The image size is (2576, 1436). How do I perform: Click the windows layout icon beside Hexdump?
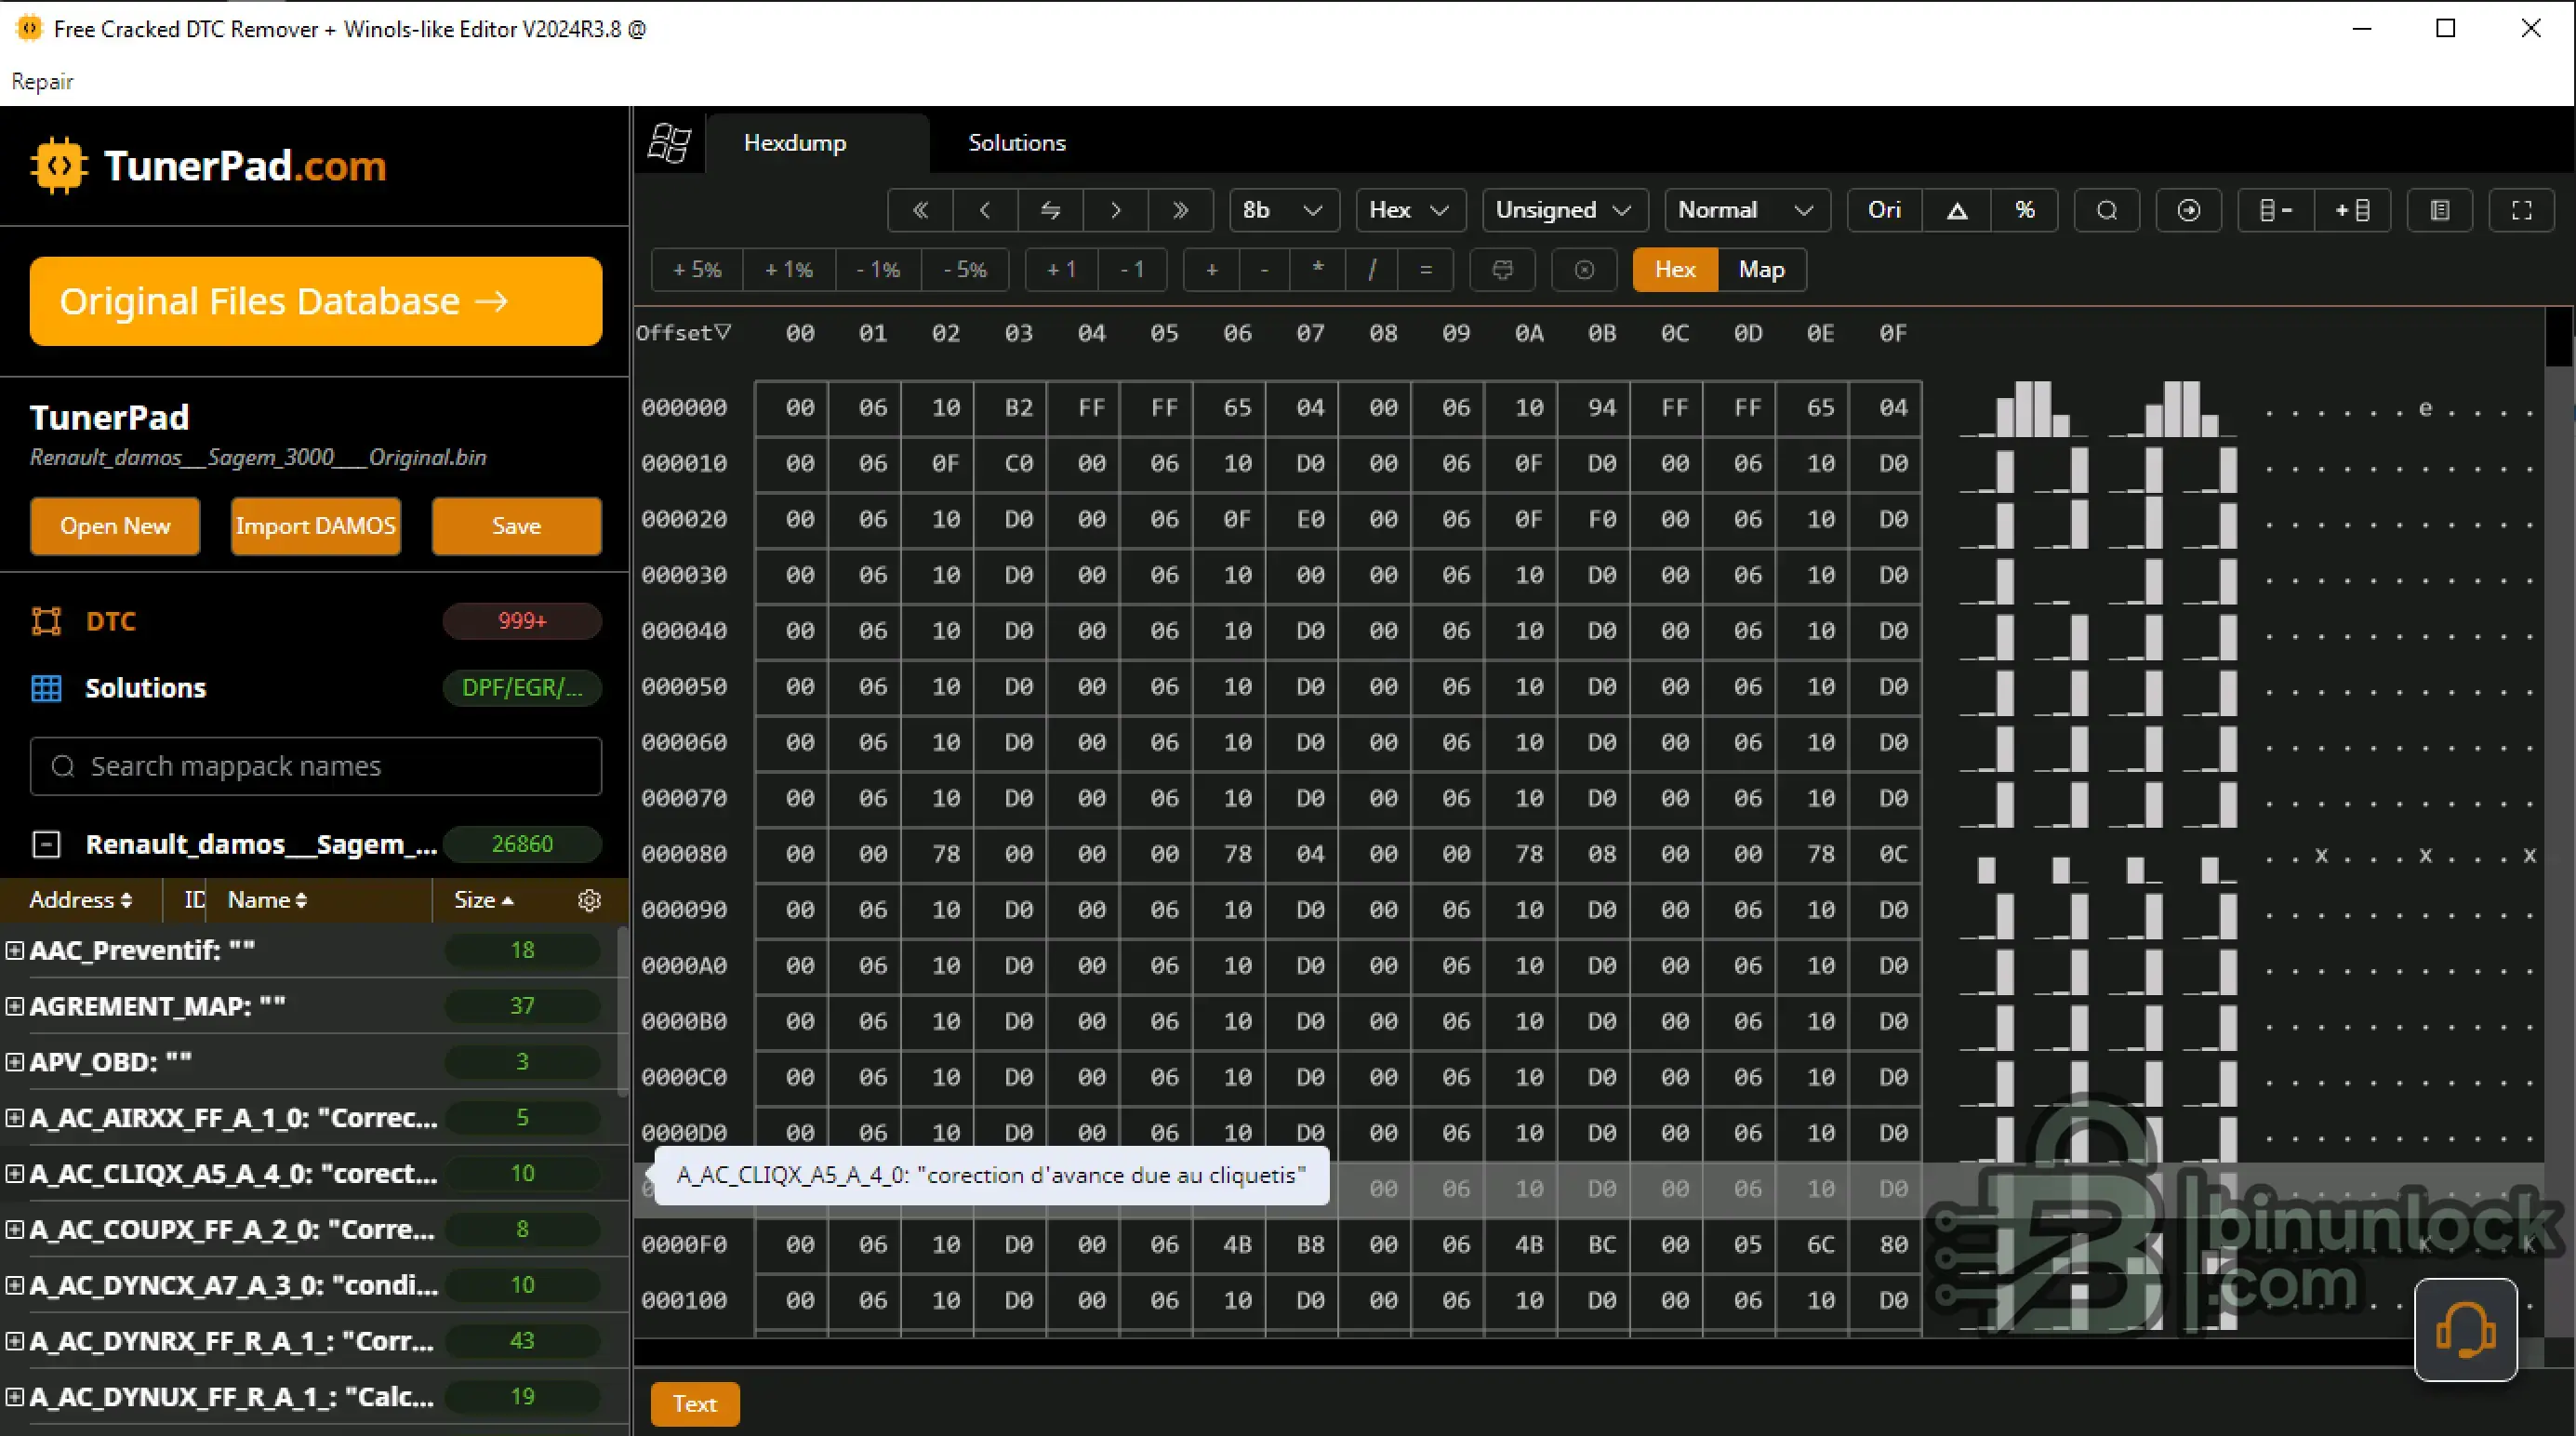(669, 143)
